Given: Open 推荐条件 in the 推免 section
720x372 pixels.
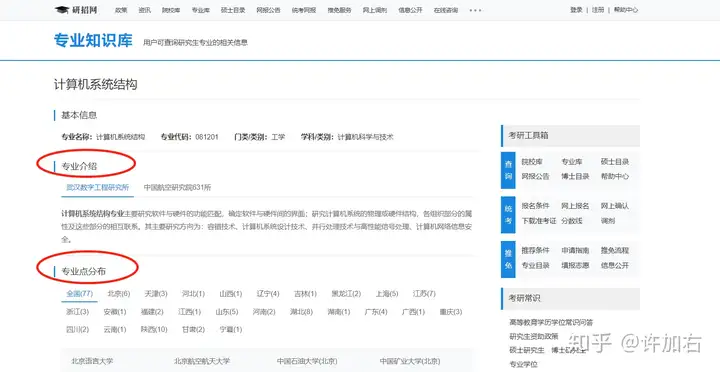Looking at the screenshot, I should click(535, 250).
